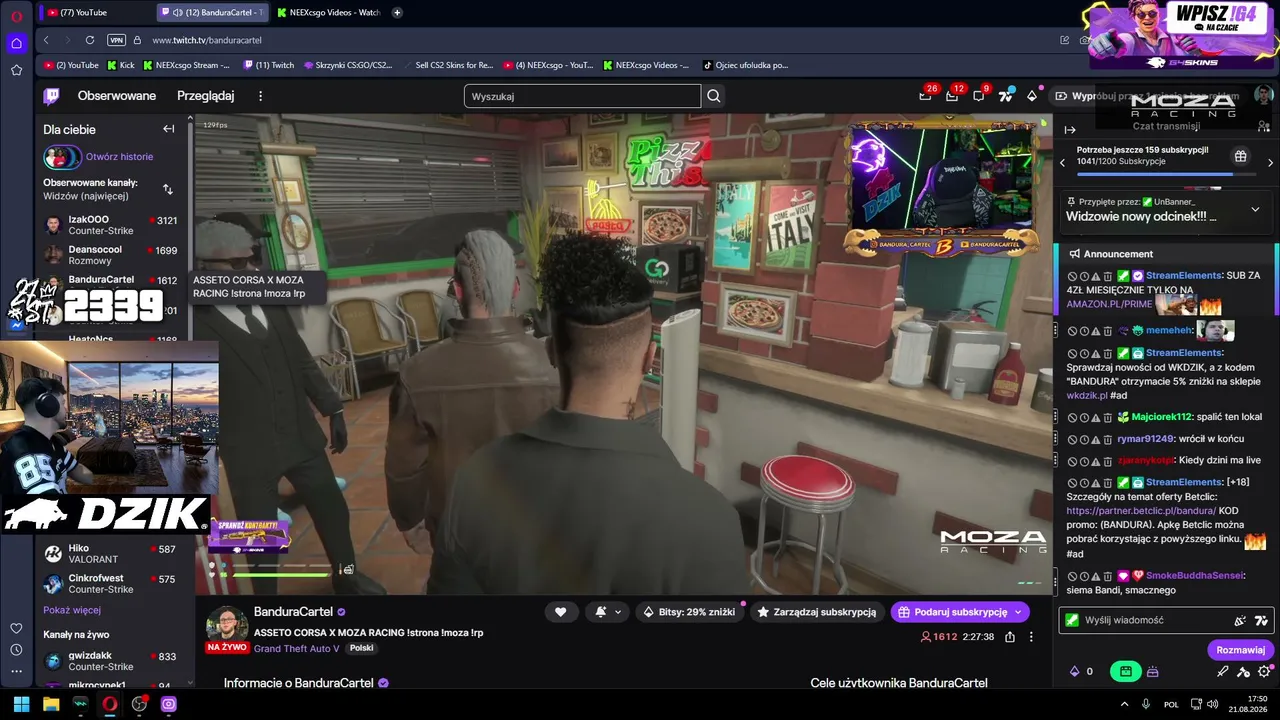
Task: Open the Twitch inbox with 26 badge
Action: (925, 96)
